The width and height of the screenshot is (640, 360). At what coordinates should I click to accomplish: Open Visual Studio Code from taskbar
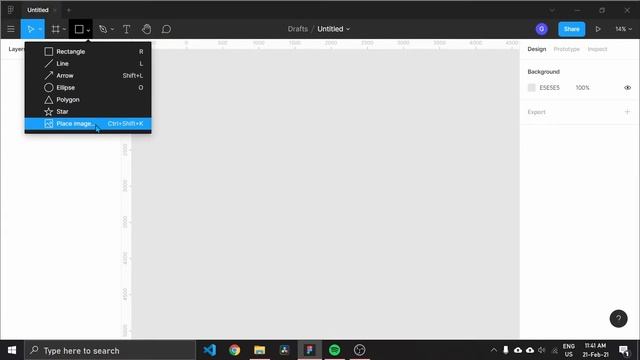click(209, 350)
